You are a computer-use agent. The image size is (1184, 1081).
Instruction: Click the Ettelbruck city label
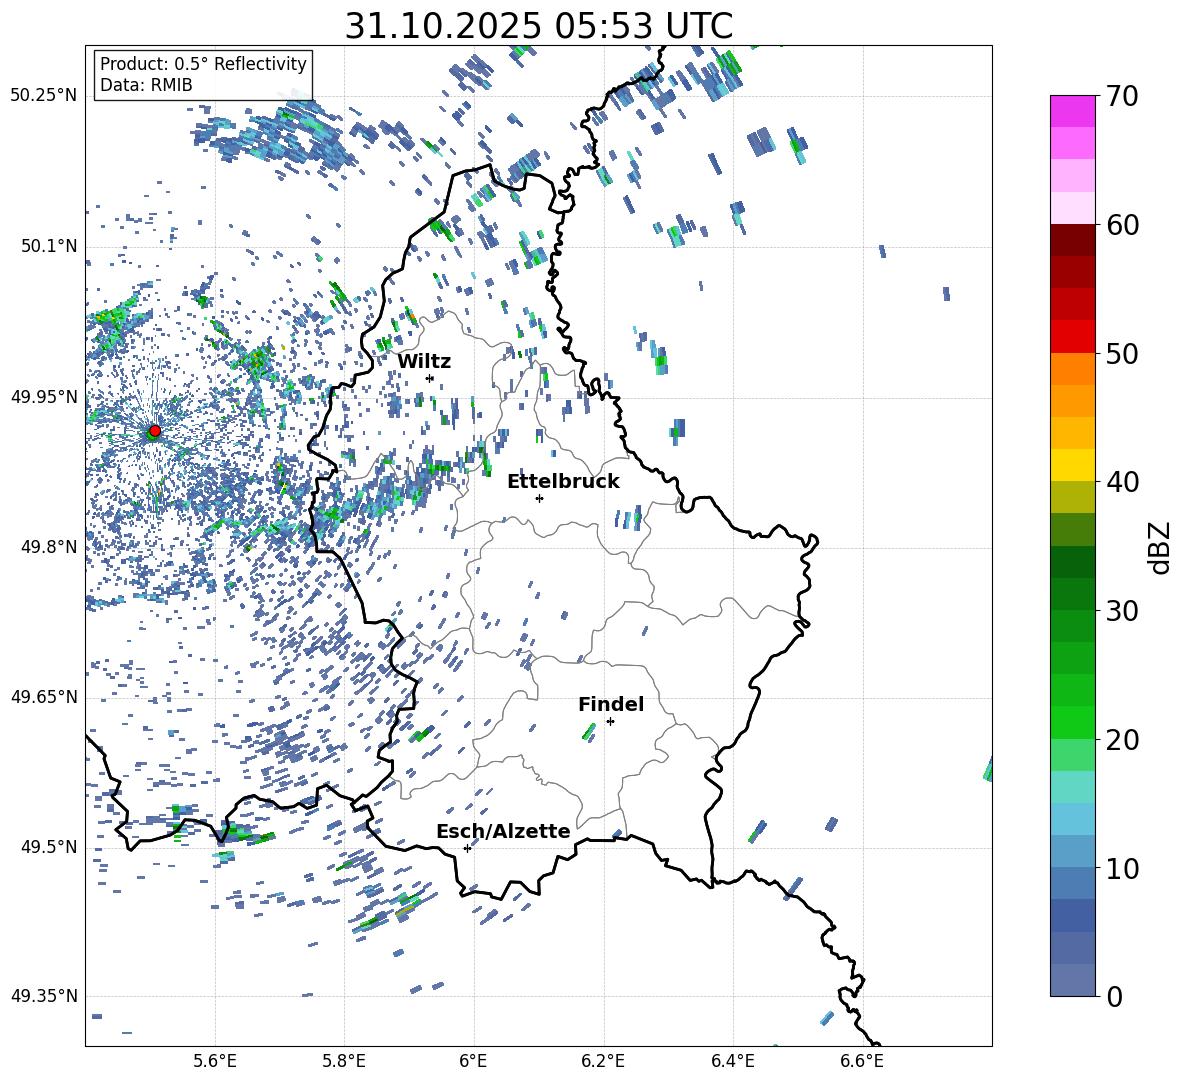pyautogui.click(x=563, y=482)
